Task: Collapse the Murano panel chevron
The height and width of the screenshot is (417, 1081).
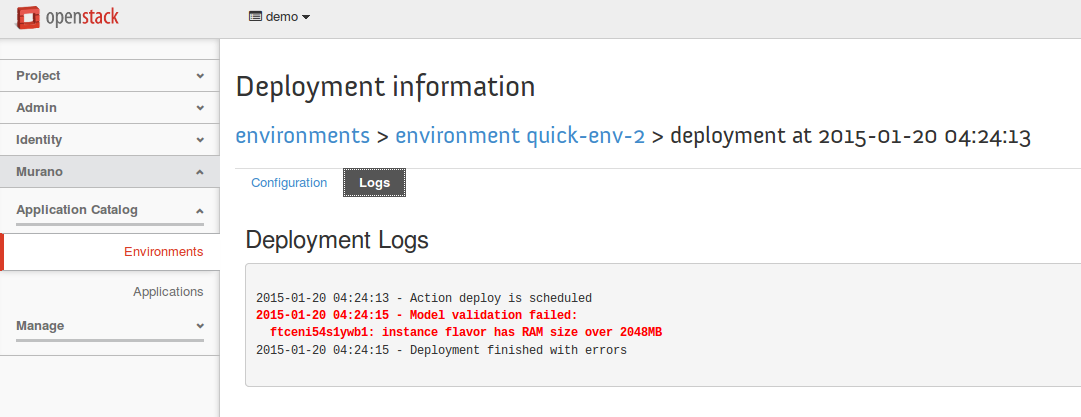Action: point(200,172)
